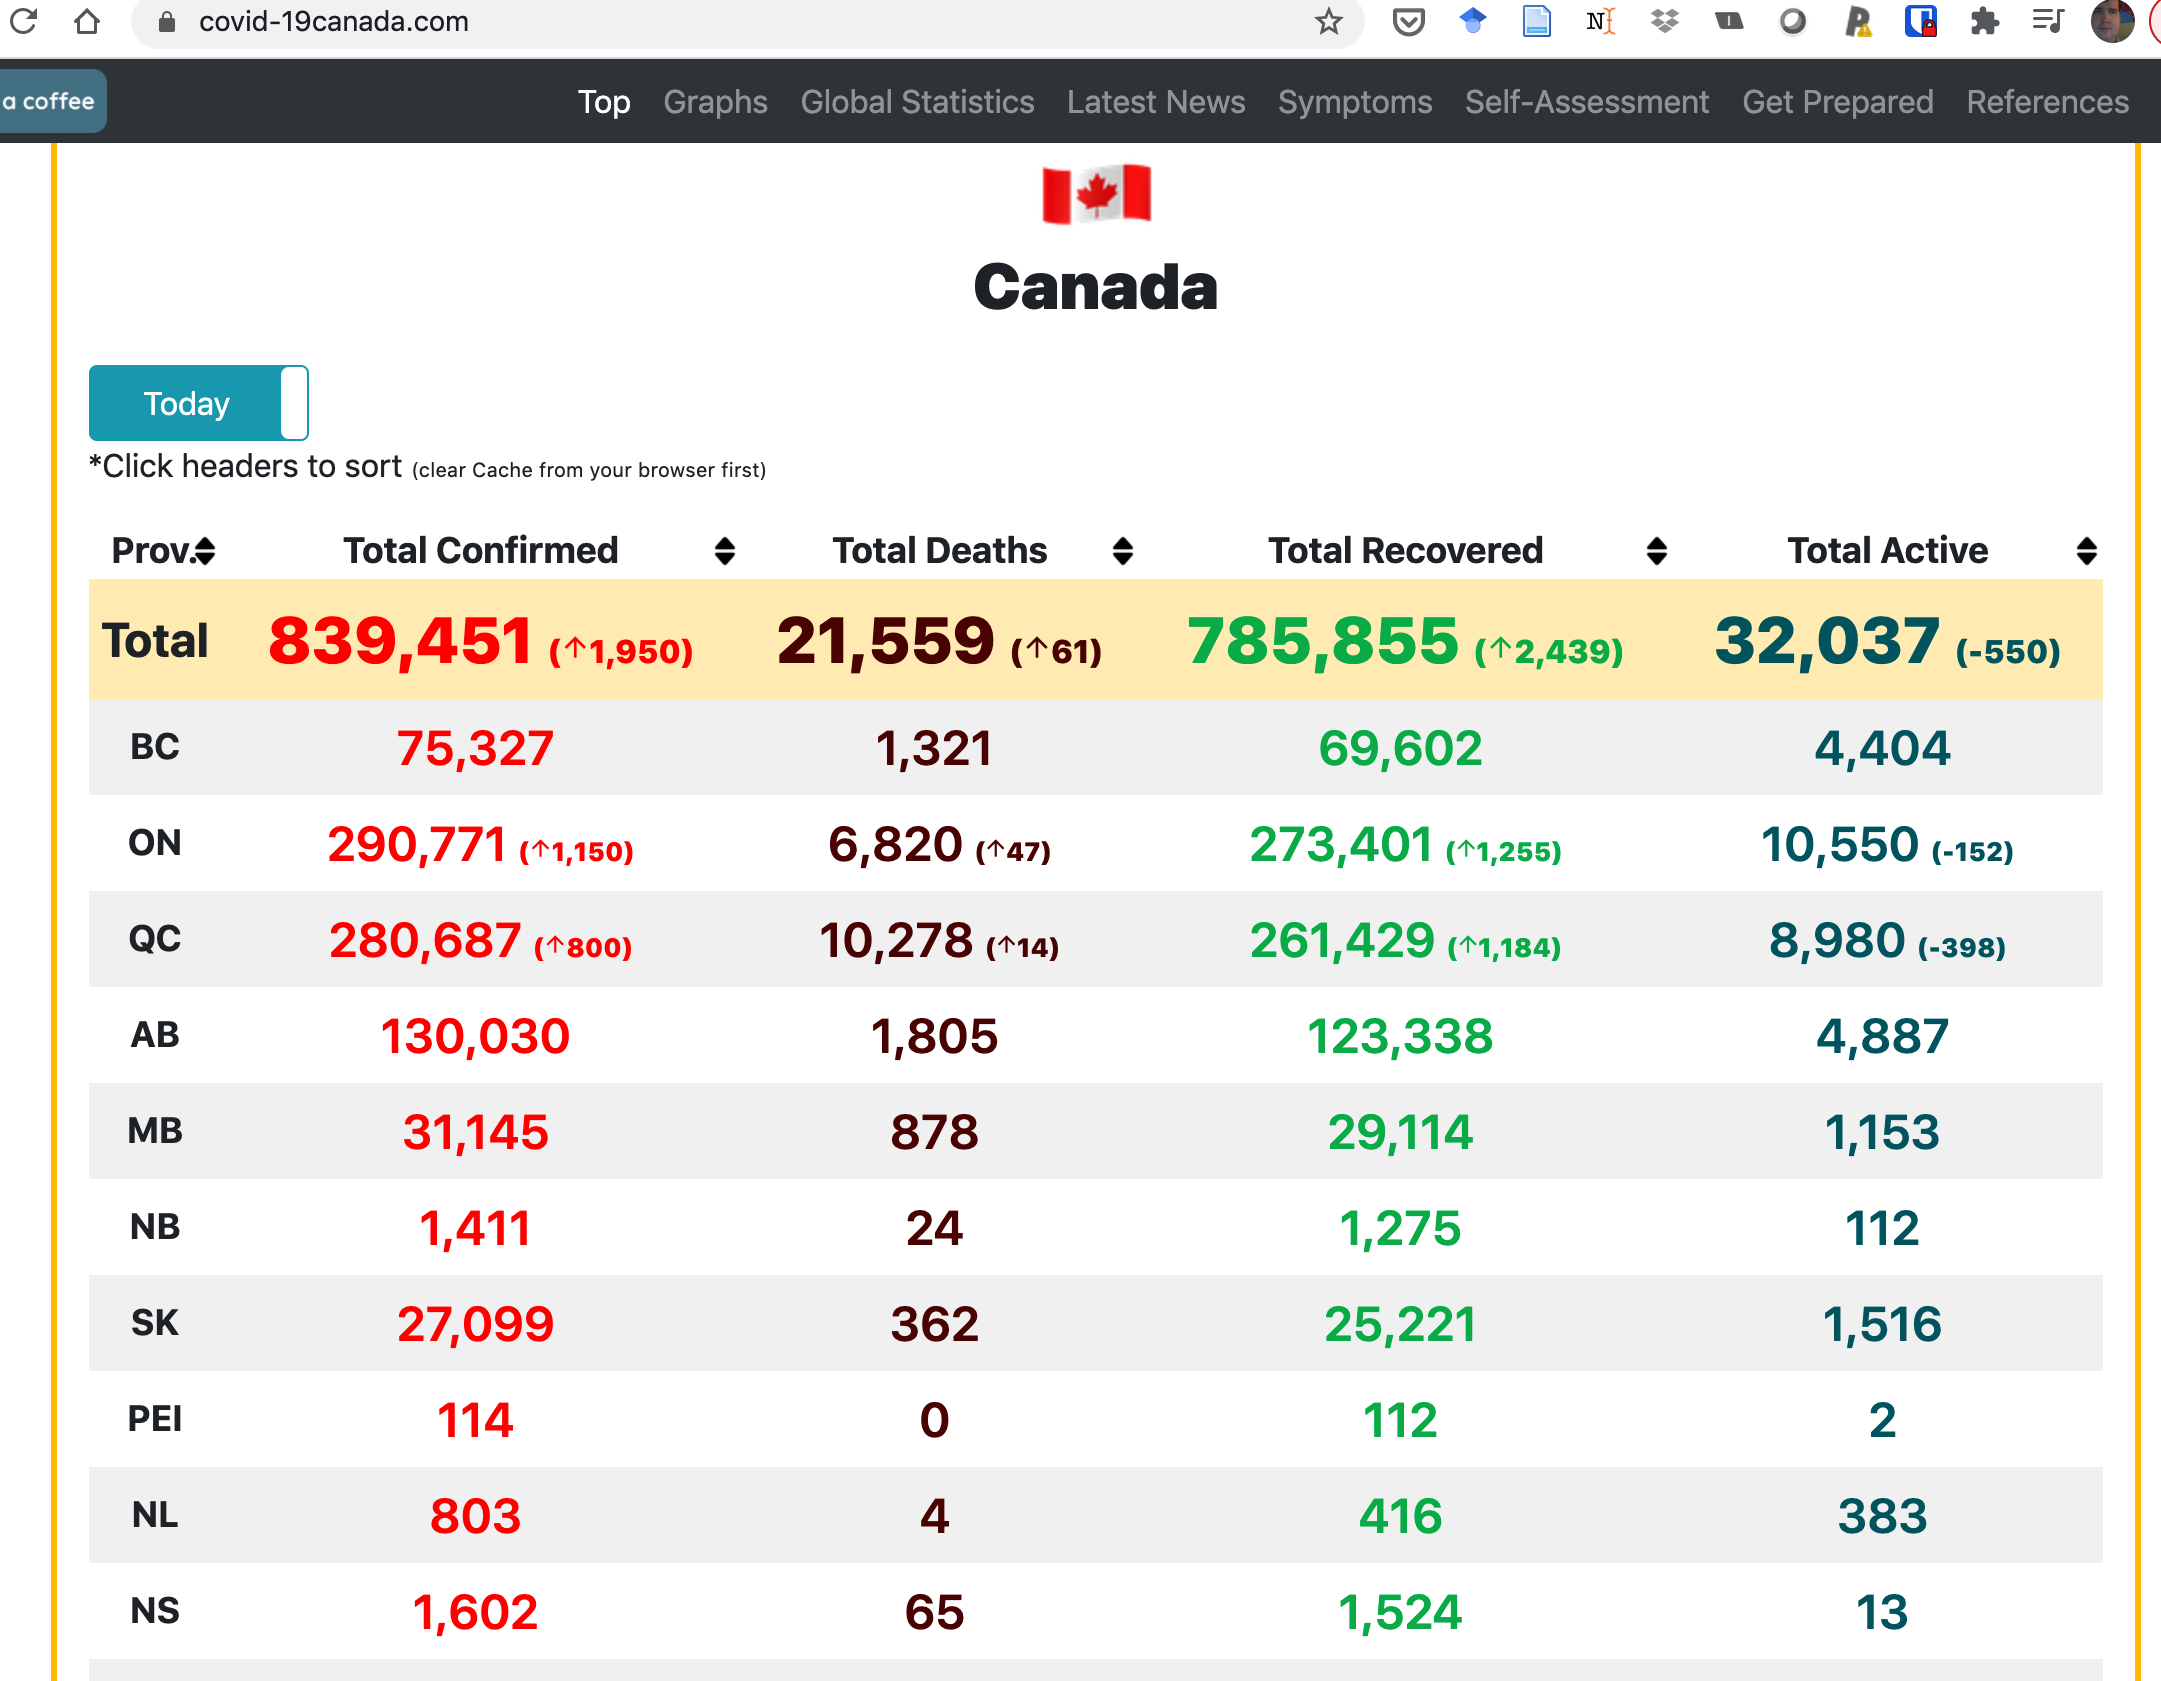Sort table by Total Recovered arrows

(1657, 551)
